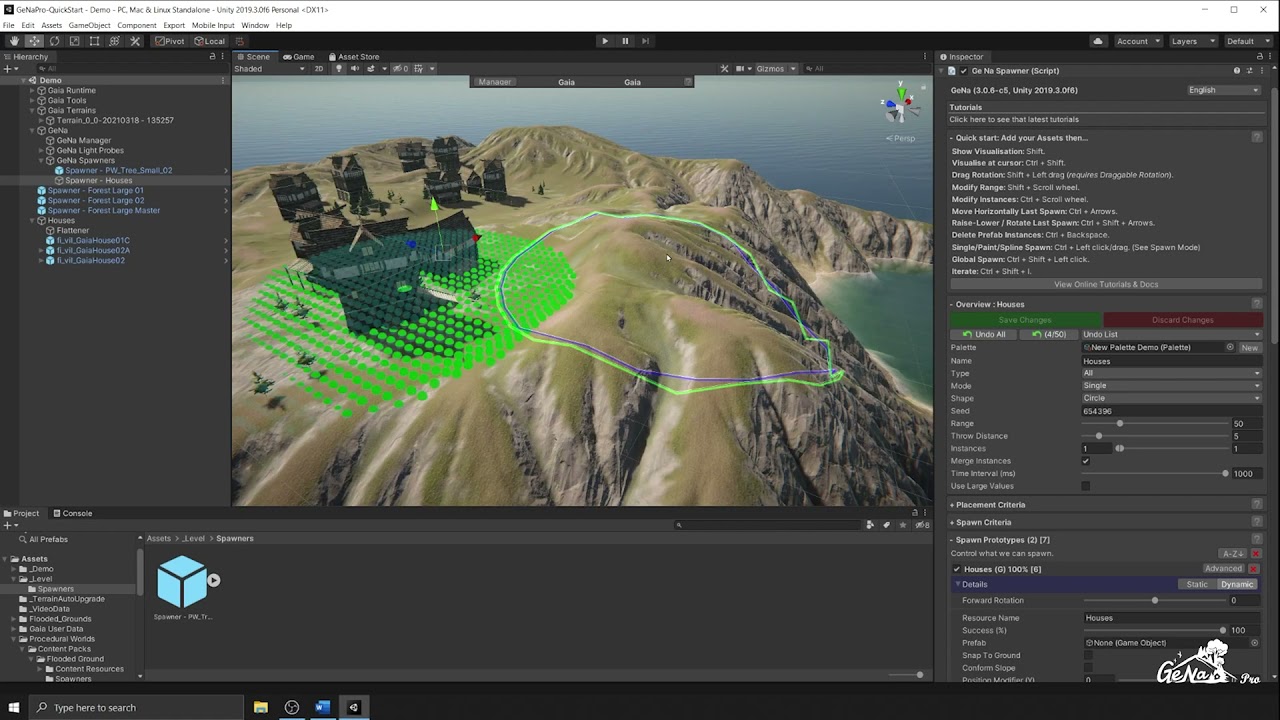Toggle scene audio speaker icon

coord(354,69)
